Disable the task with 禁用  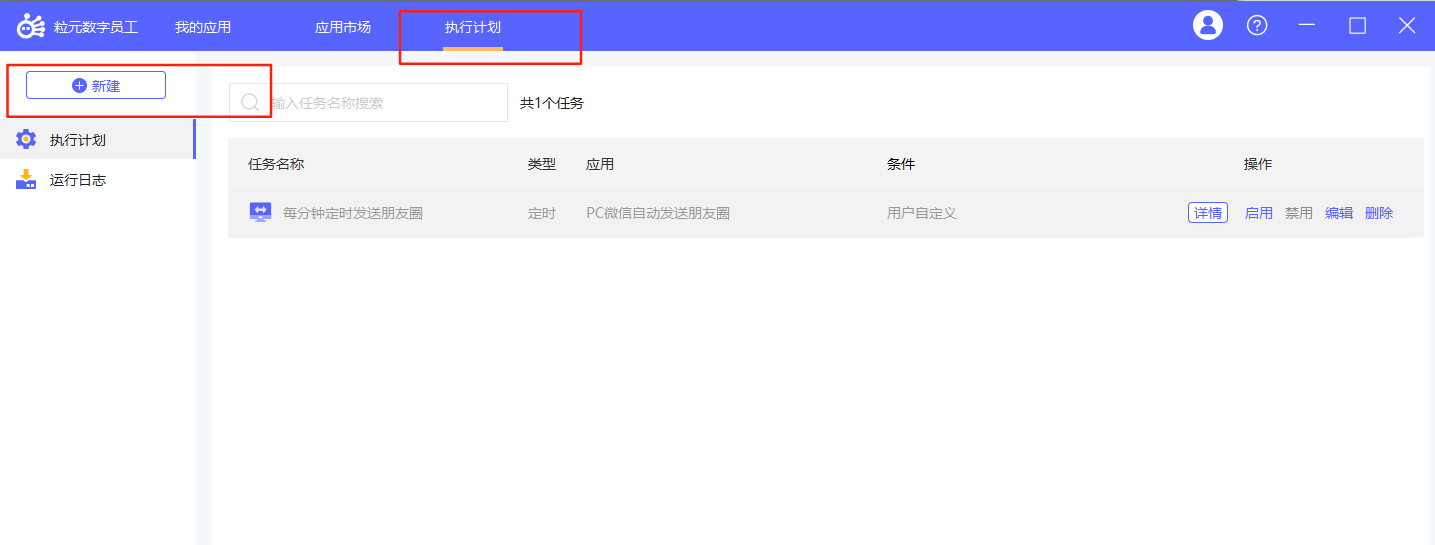(x=1298, y=213)
